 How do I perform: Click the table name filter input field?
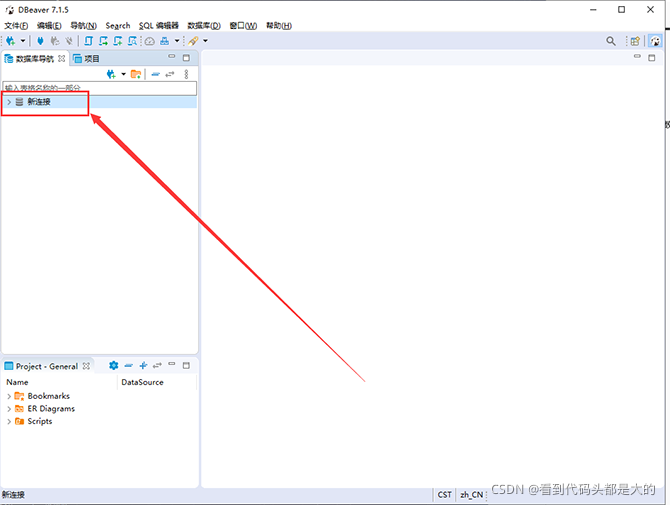[x=100, y=88]
